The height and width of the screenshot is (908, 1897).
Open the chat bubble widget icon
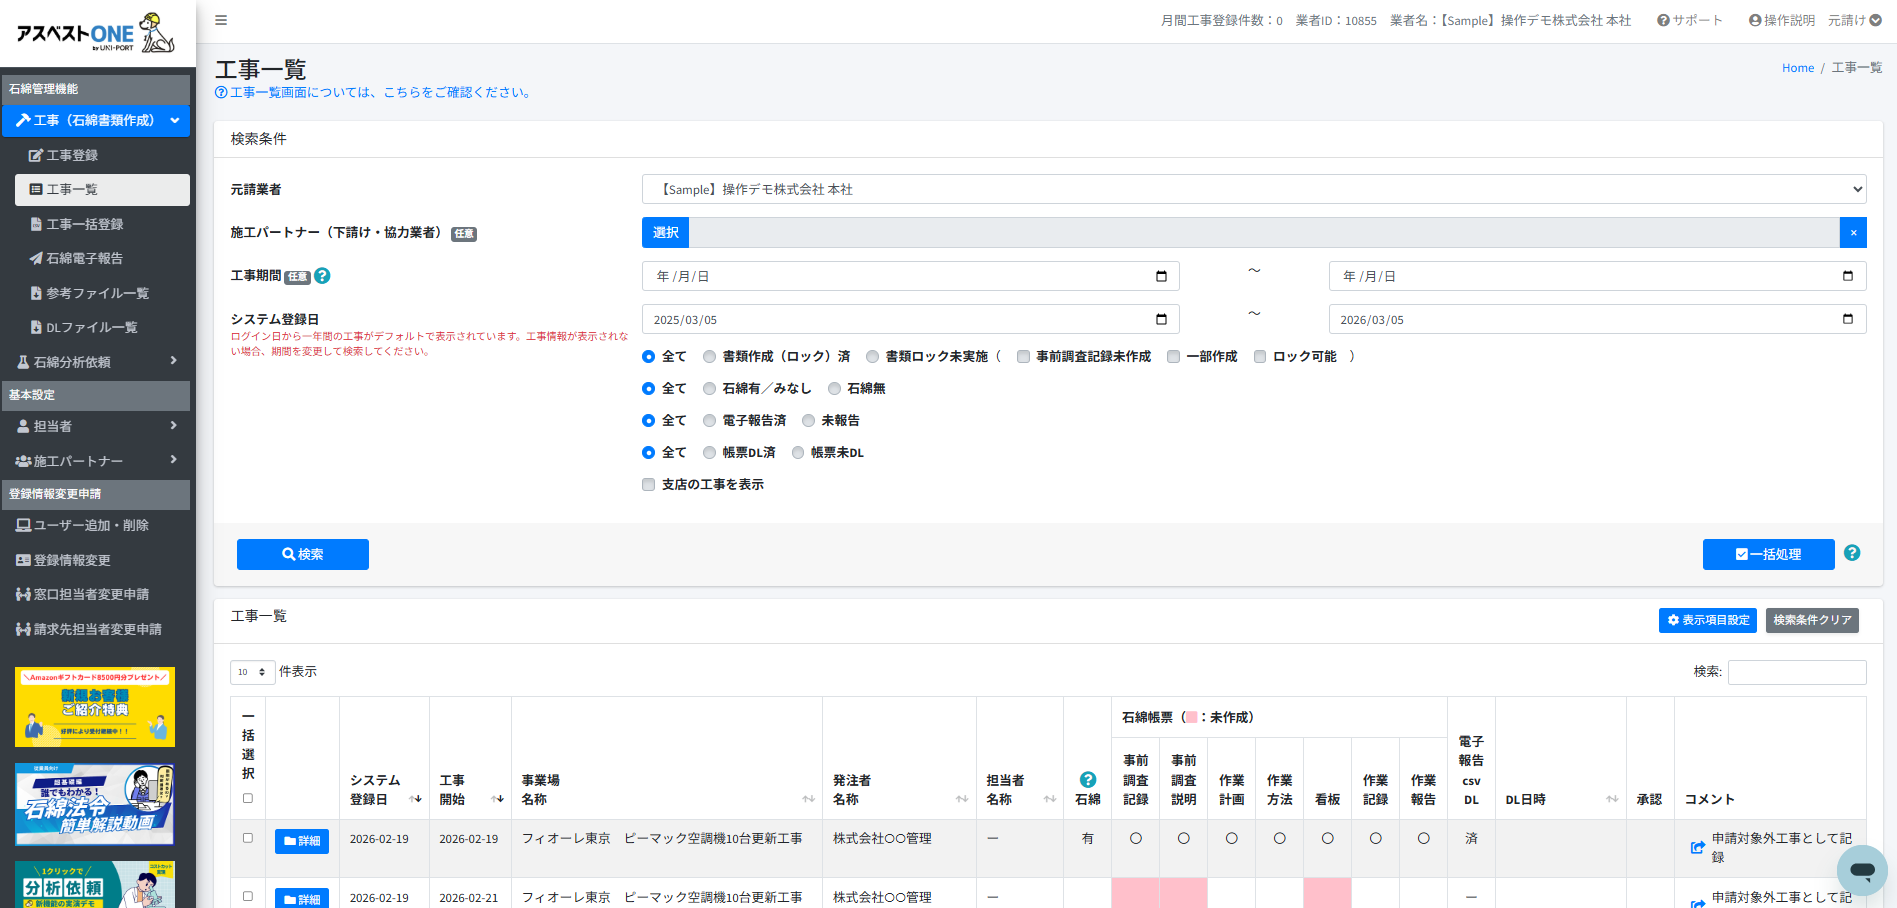coord(1861,870)
